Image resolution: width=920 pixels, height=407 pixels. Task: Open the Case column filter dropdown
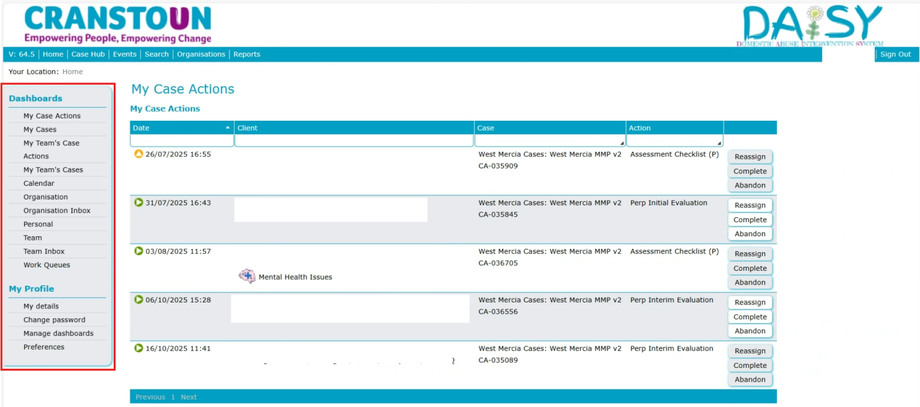621,143
